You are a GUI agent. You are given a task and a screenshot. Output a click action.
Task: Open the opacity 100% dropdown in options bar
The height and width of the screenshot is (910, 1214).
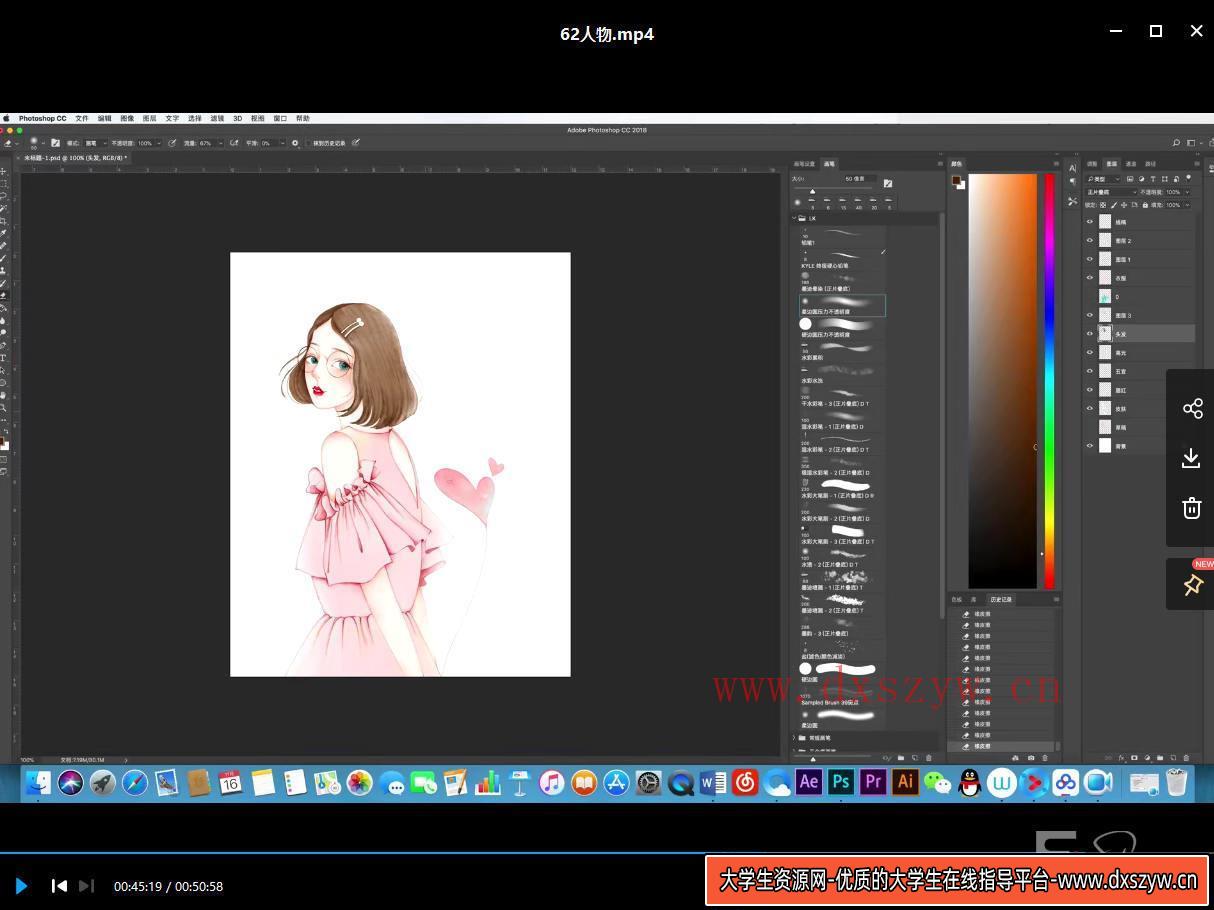pos(149,143)
